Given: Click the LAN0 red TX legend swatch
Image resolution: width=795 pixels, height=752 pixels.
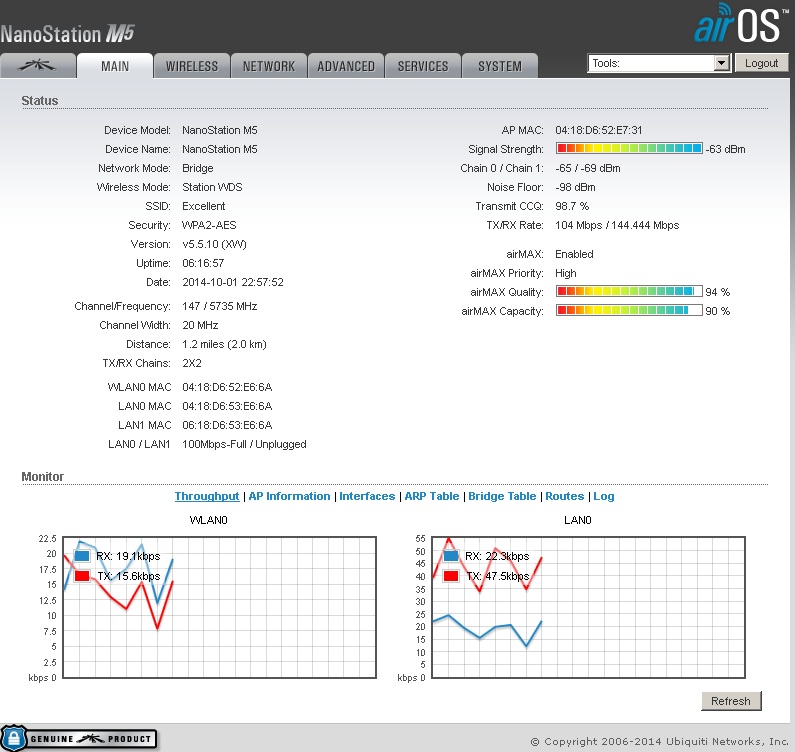Looking at the screenshot, I should tap(451, 576).
